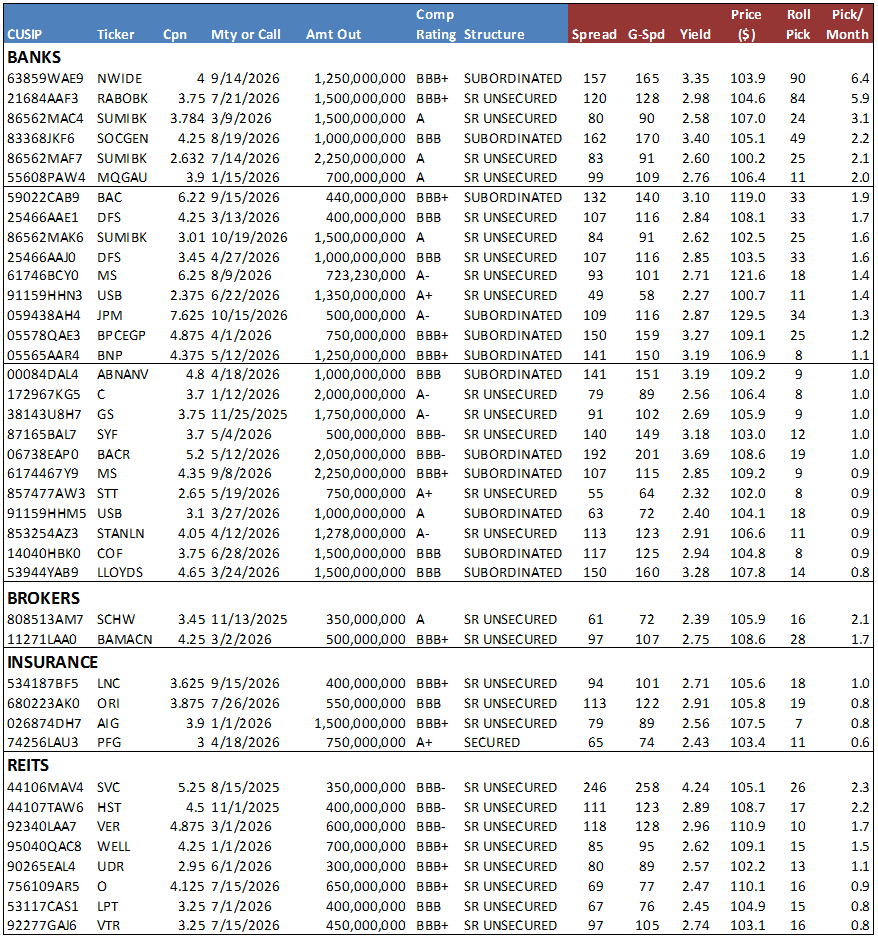Click the Mty or Call column header

[246, 34]
